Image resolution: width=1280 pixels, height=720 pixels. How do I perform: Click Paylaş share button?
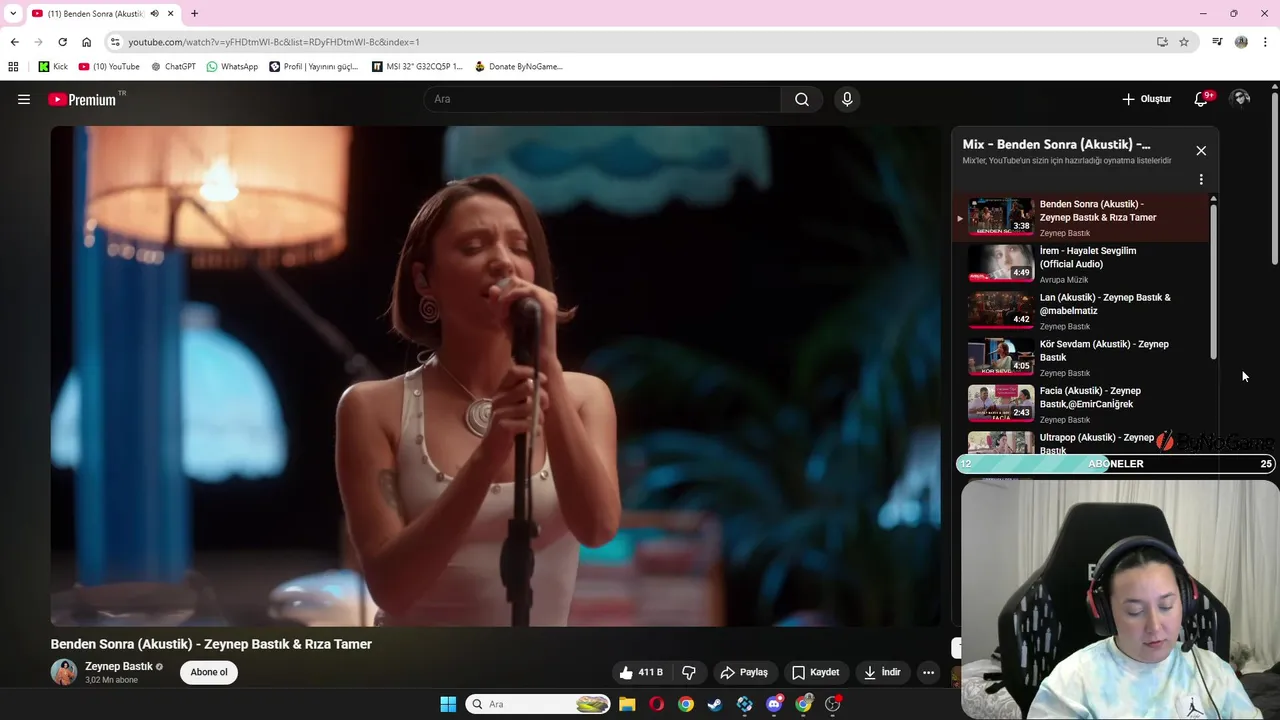pos(744,672)
